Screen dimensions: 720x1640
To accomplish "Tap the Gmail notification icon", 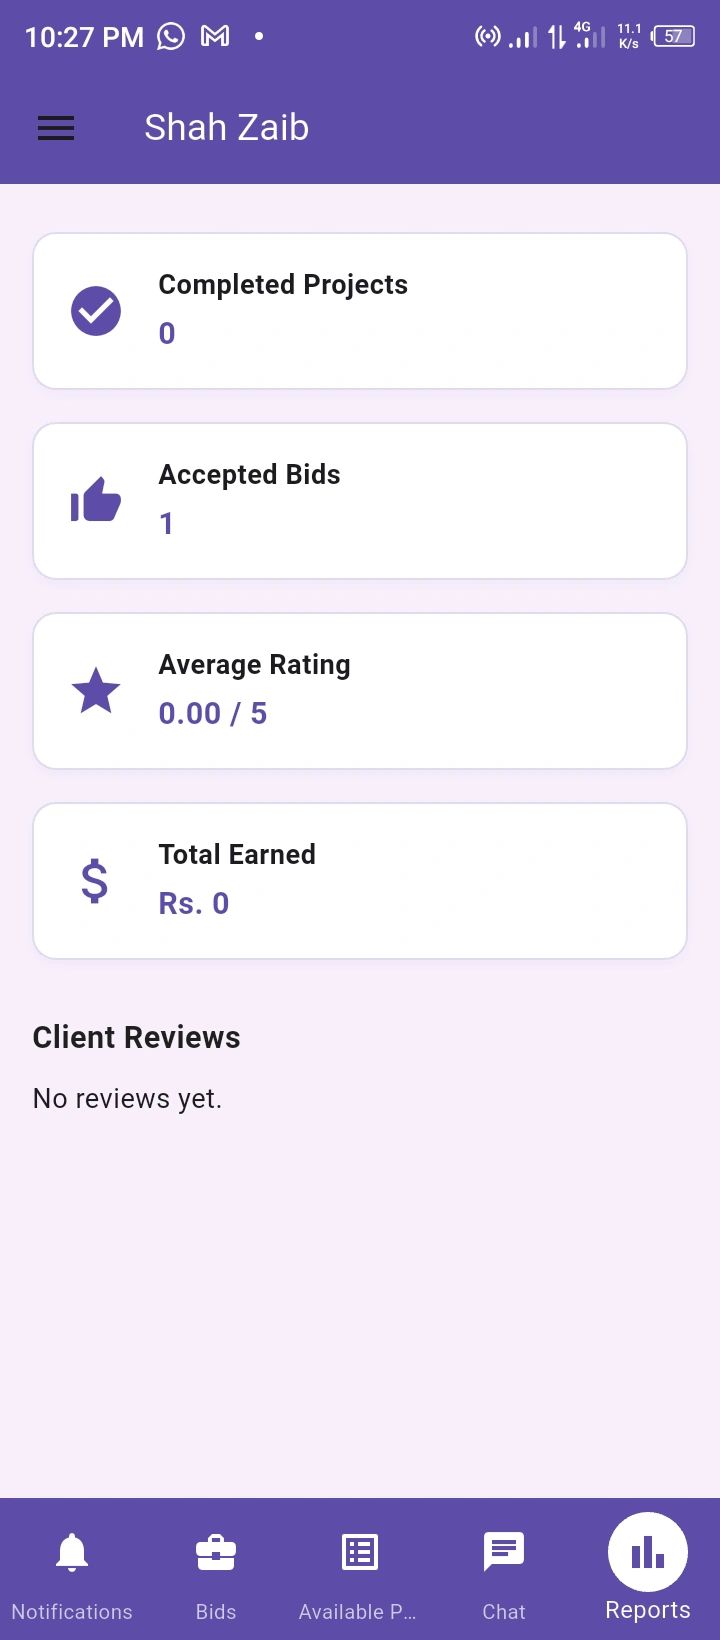I will (x=215, y=37).
